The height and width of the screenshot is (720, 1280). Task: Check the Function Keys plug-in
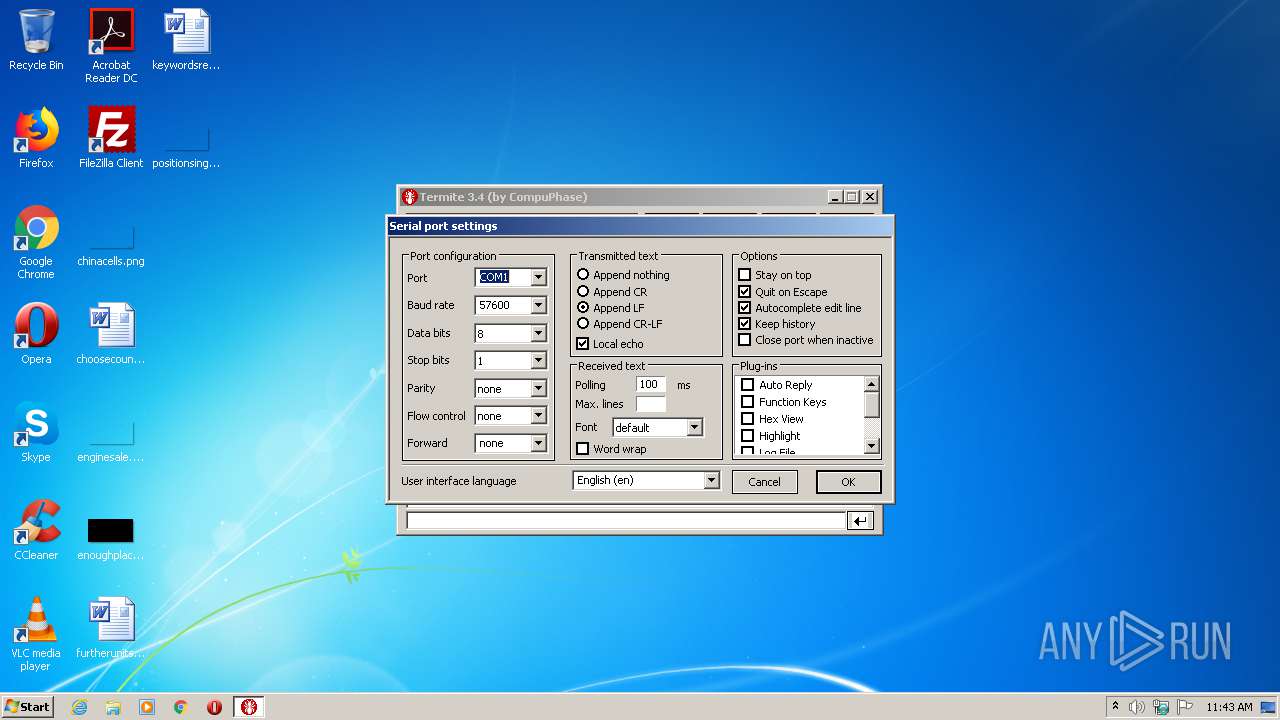pyautogui.click(x=747, y=402)
